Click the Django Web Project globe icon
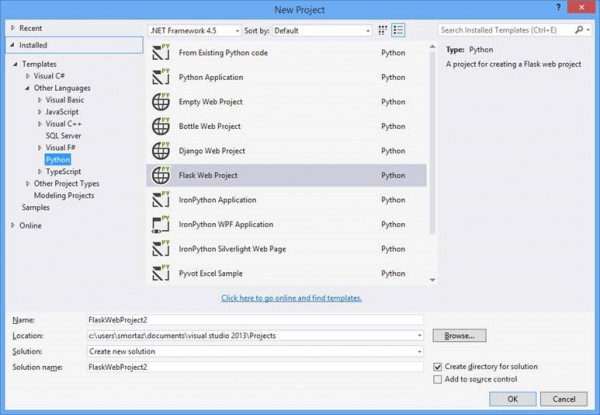 coord(161,150)
